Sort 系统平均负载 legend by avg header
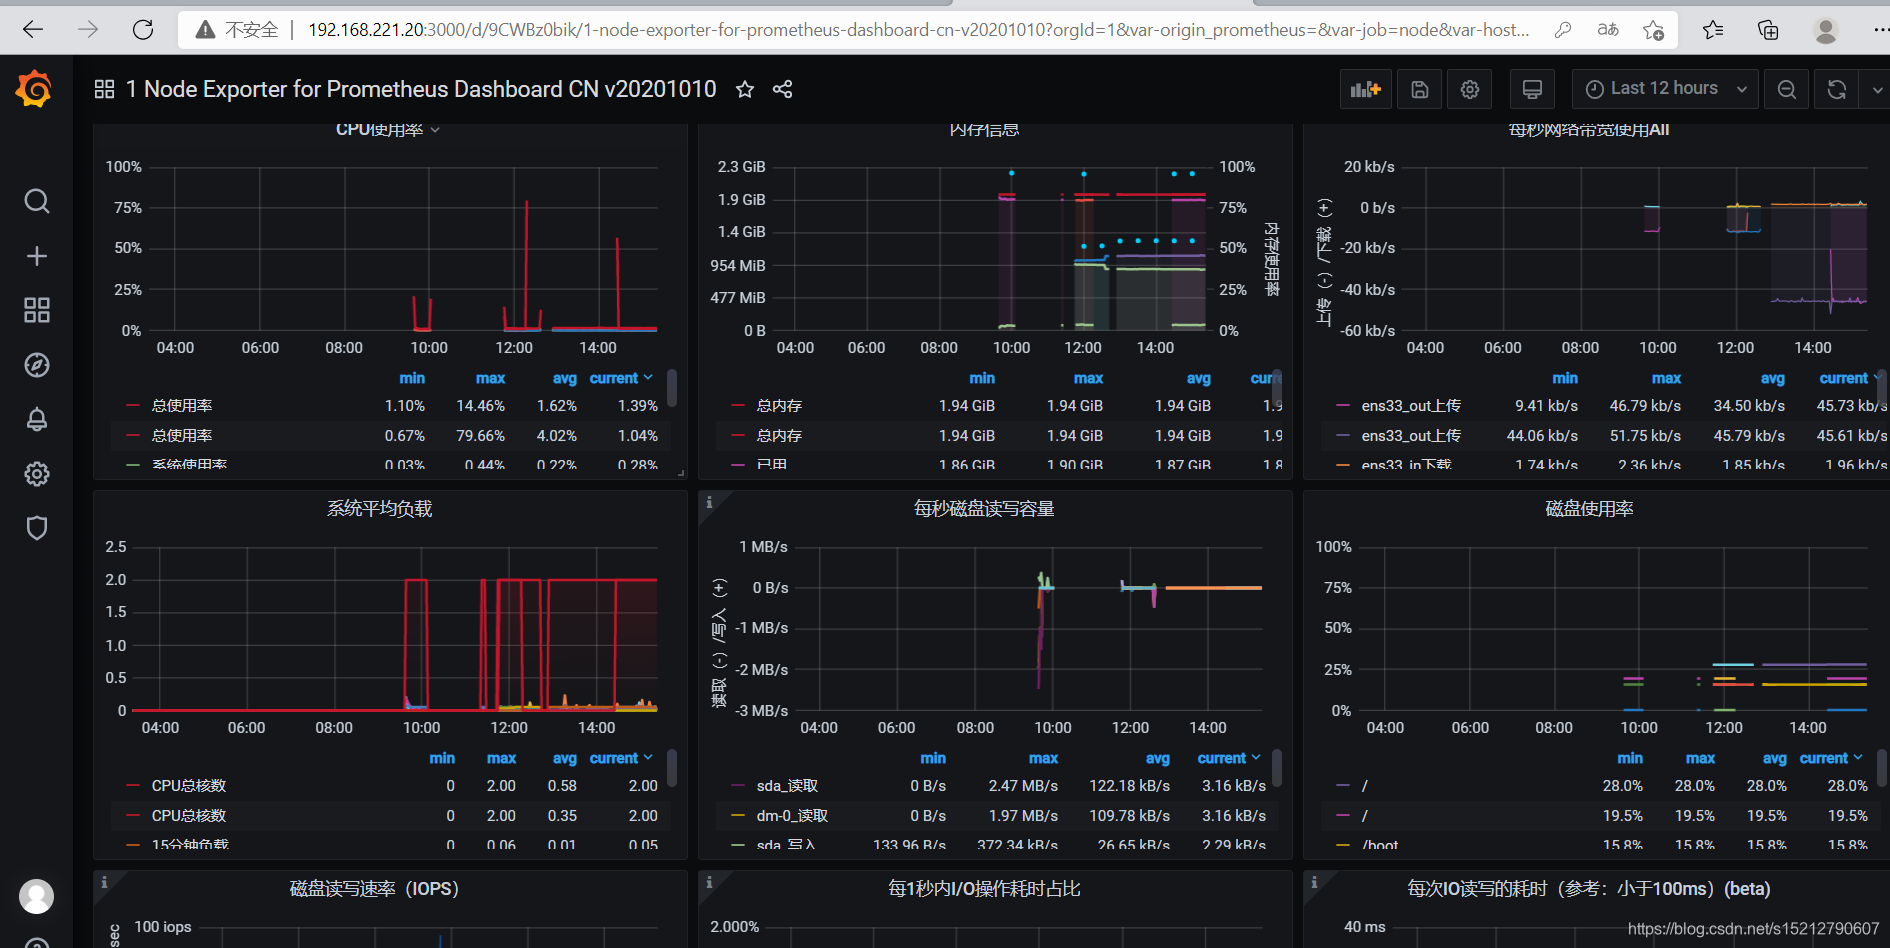 [x=565, y=758]
